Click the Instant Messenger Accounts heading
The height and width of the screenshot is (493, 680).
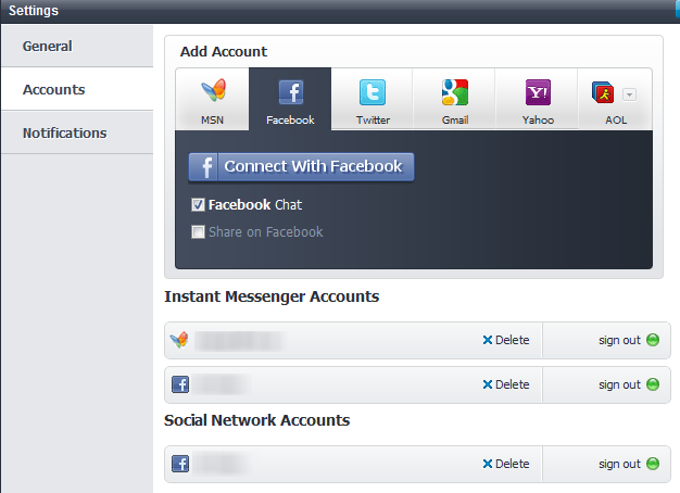pos(271,297)
